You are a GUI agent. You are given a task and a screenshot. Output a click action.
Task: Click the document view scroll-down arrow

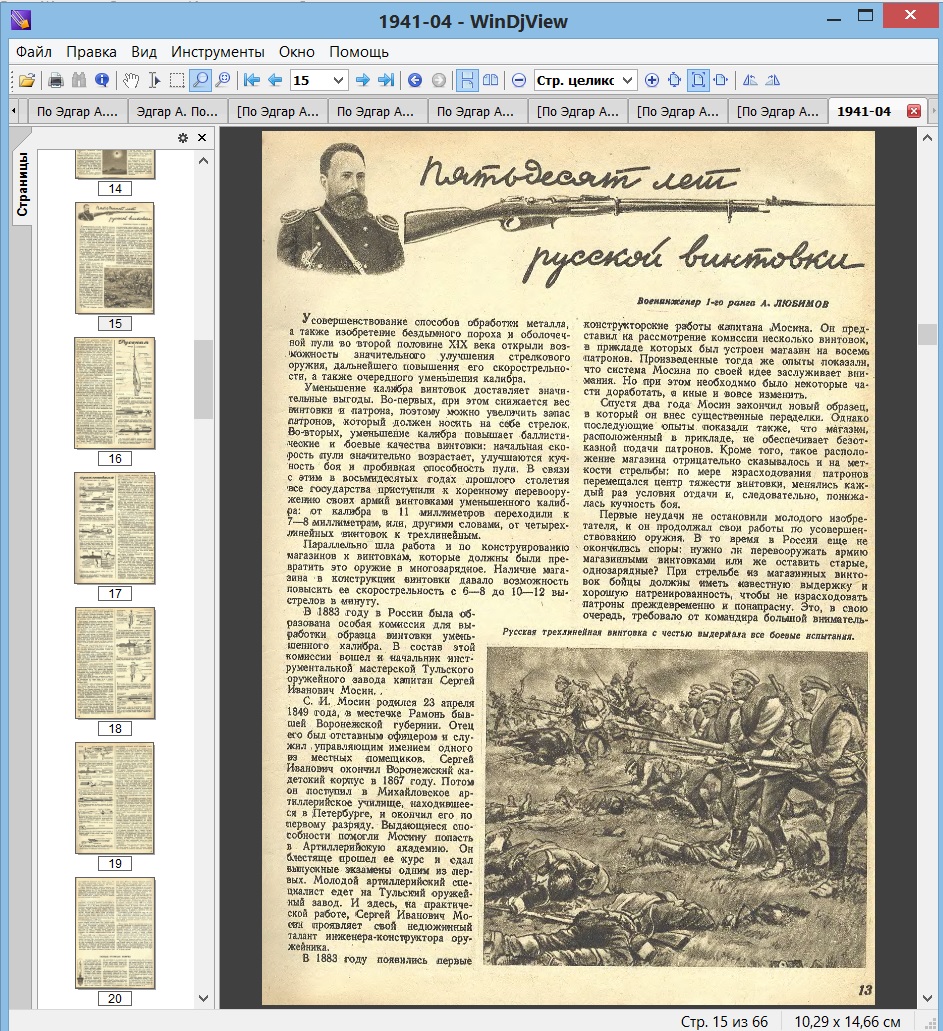pyautogui.click(x=927, y=998)
